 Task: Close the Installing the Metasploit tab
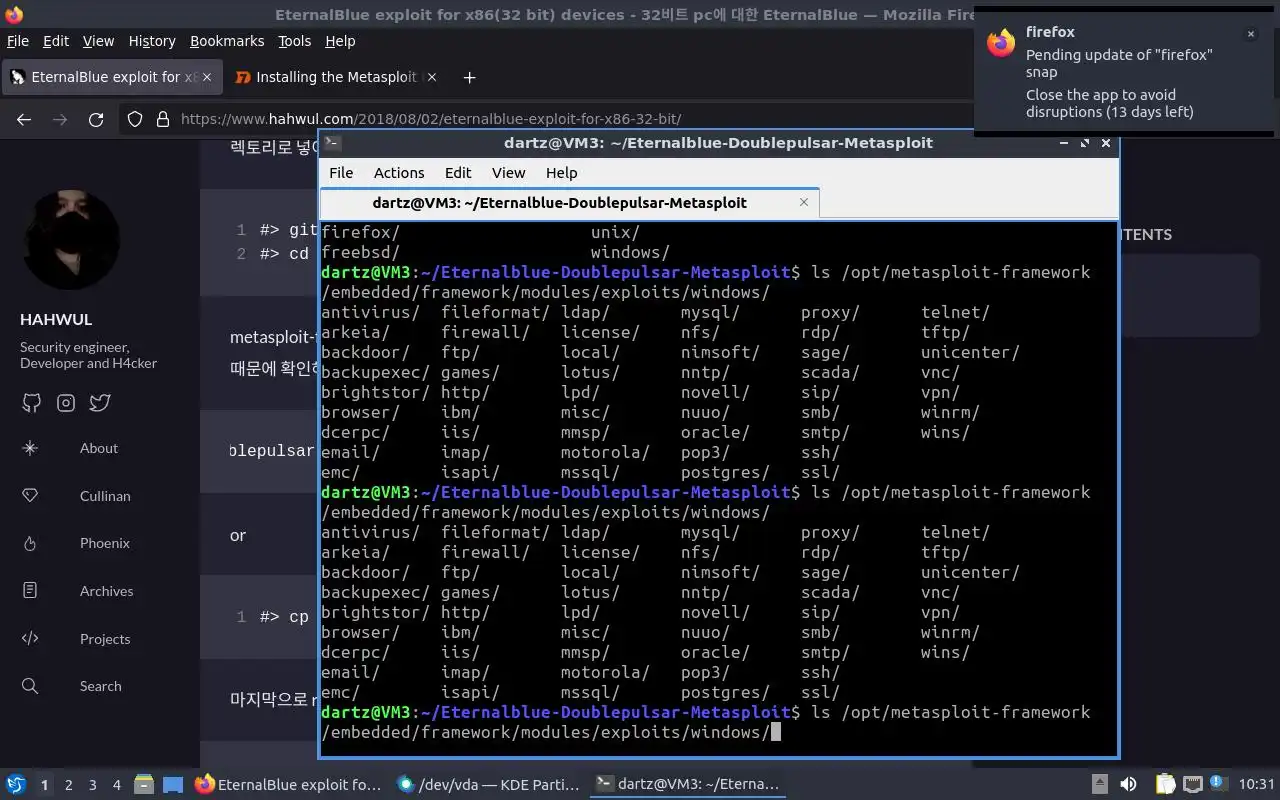tap(432, 77)
